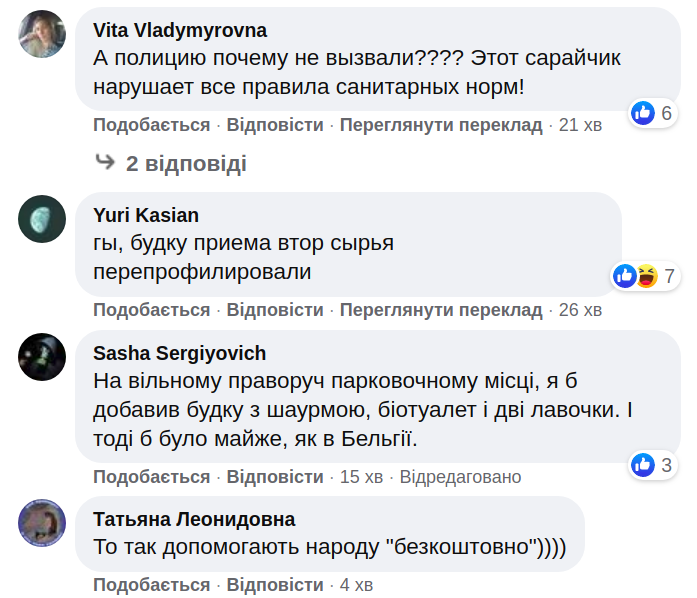Viewport: 697px width, 598px height.
Task: Reply to Vita Vladymyrovna's comment
Action: click(275, 125)
